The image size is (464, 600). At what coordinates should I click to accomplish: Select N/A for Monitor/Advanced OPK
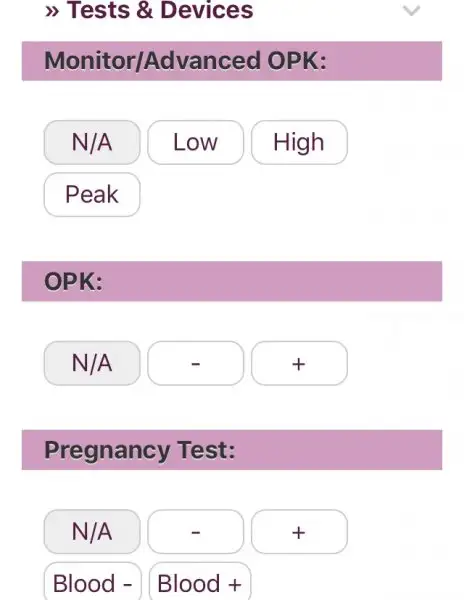[92, 142]
